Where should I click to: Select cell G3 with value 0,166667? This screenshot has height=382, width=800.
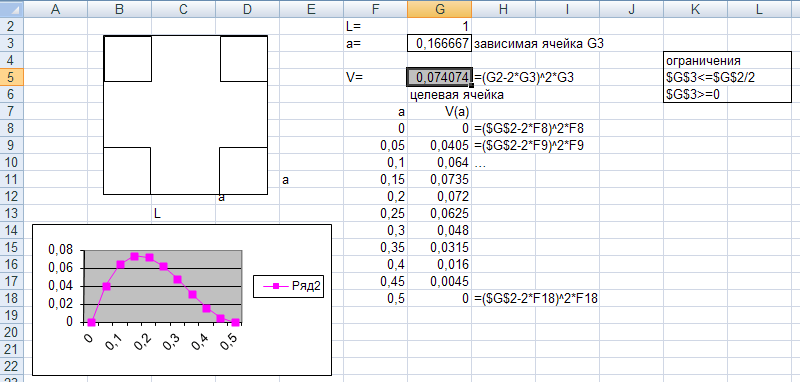(x=439, y=44)
